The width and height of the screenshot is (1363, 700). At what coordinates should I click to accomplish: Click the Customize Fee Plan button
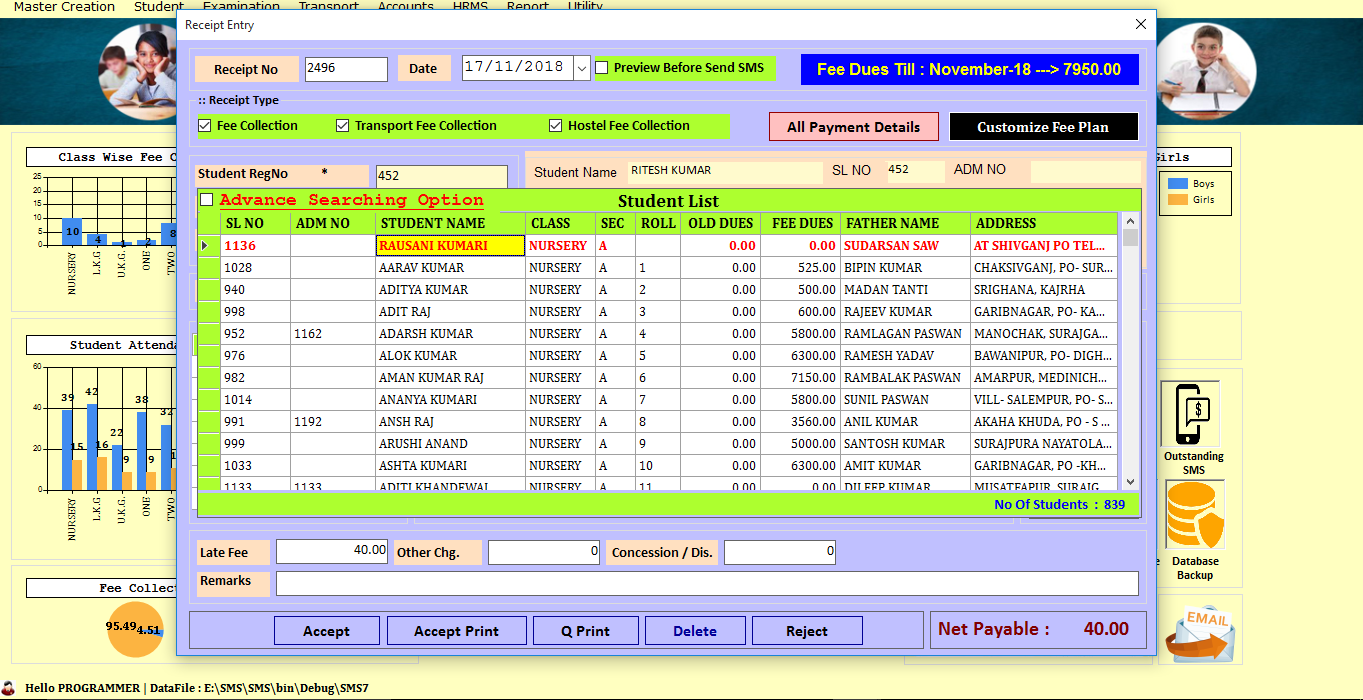pyautogui.click(x=1043, y=127)
